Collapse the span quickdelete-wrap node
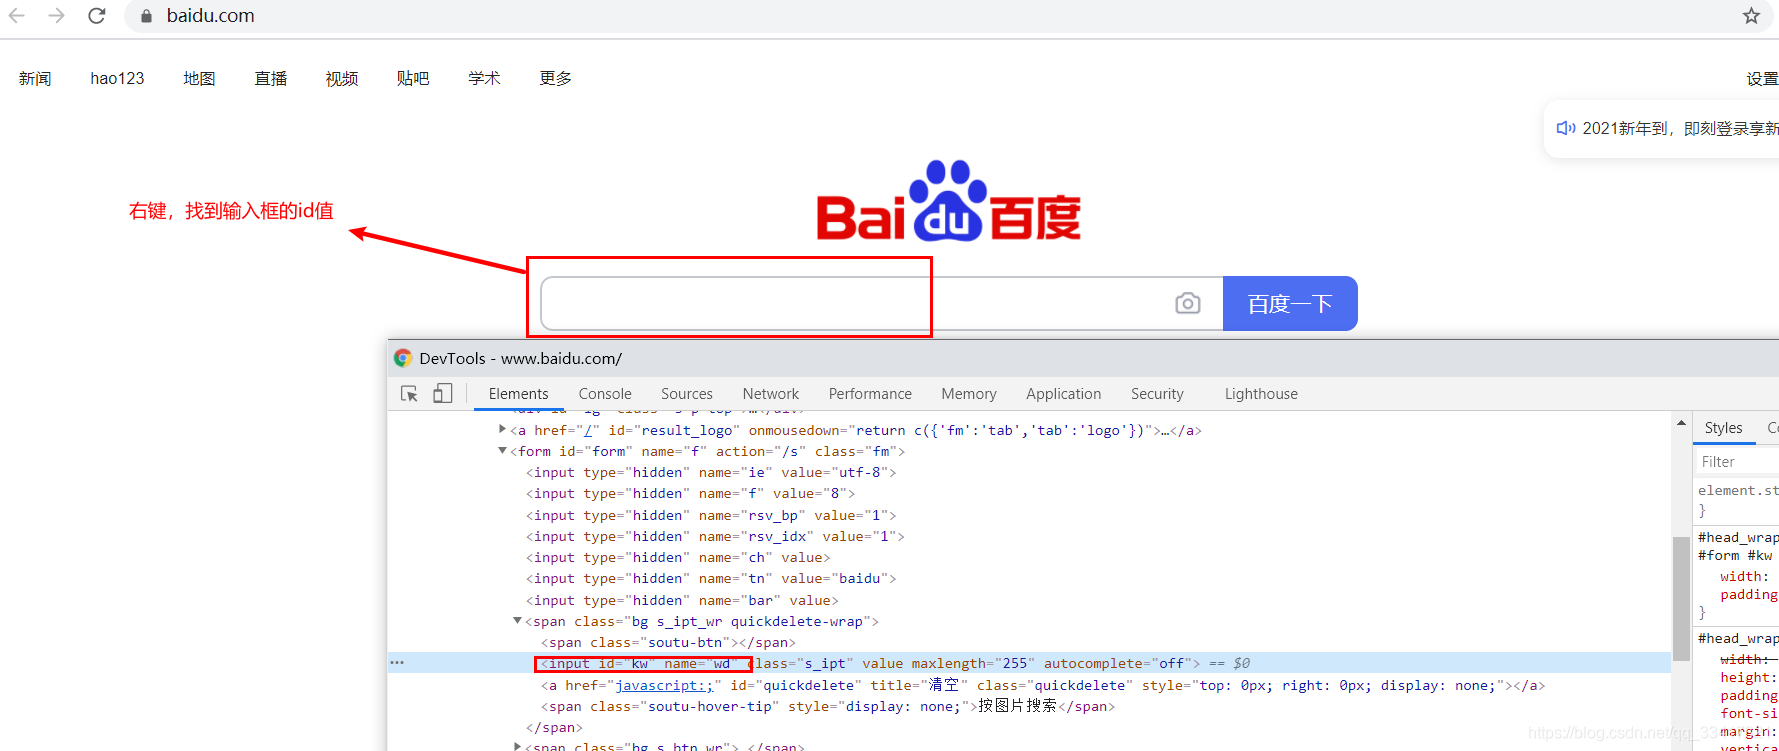 pyautogui.click(x=518, y=621)
